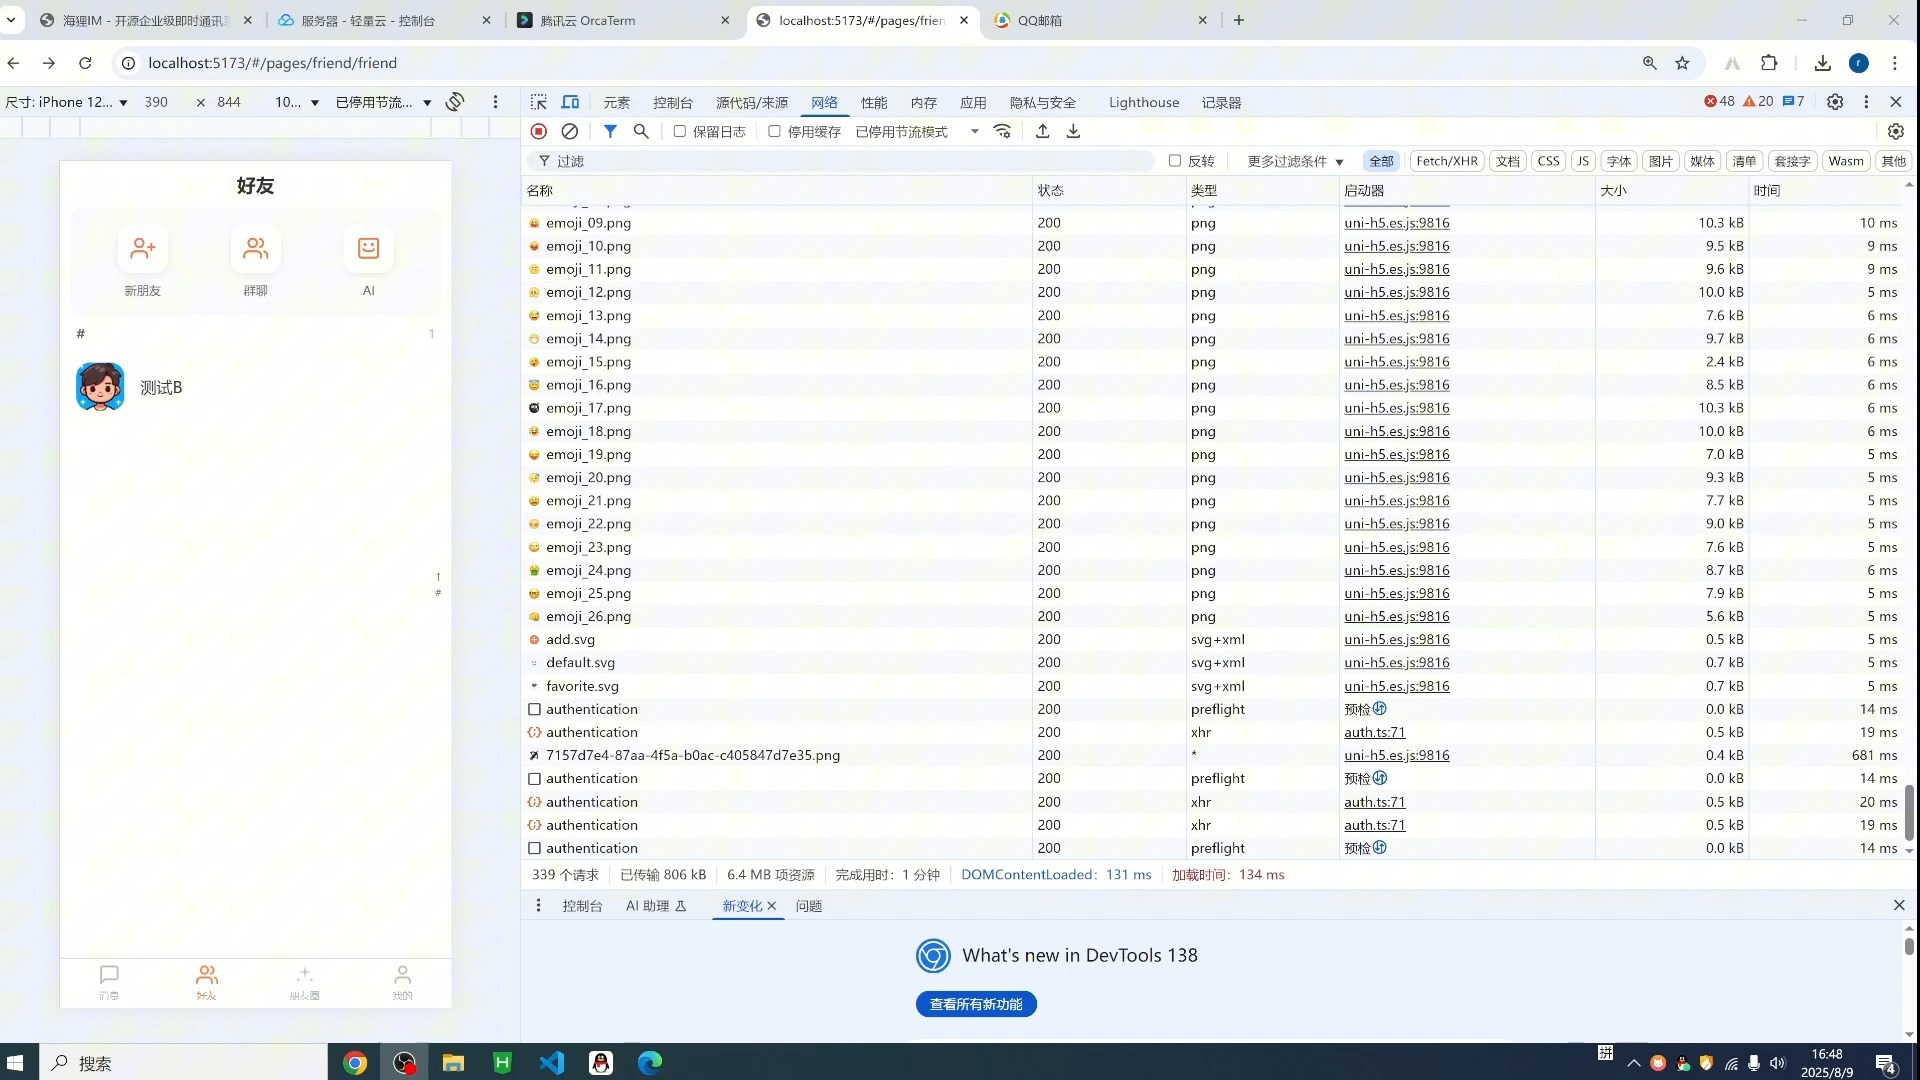Open the 新朋友 new friend icon

click(143, 249)
